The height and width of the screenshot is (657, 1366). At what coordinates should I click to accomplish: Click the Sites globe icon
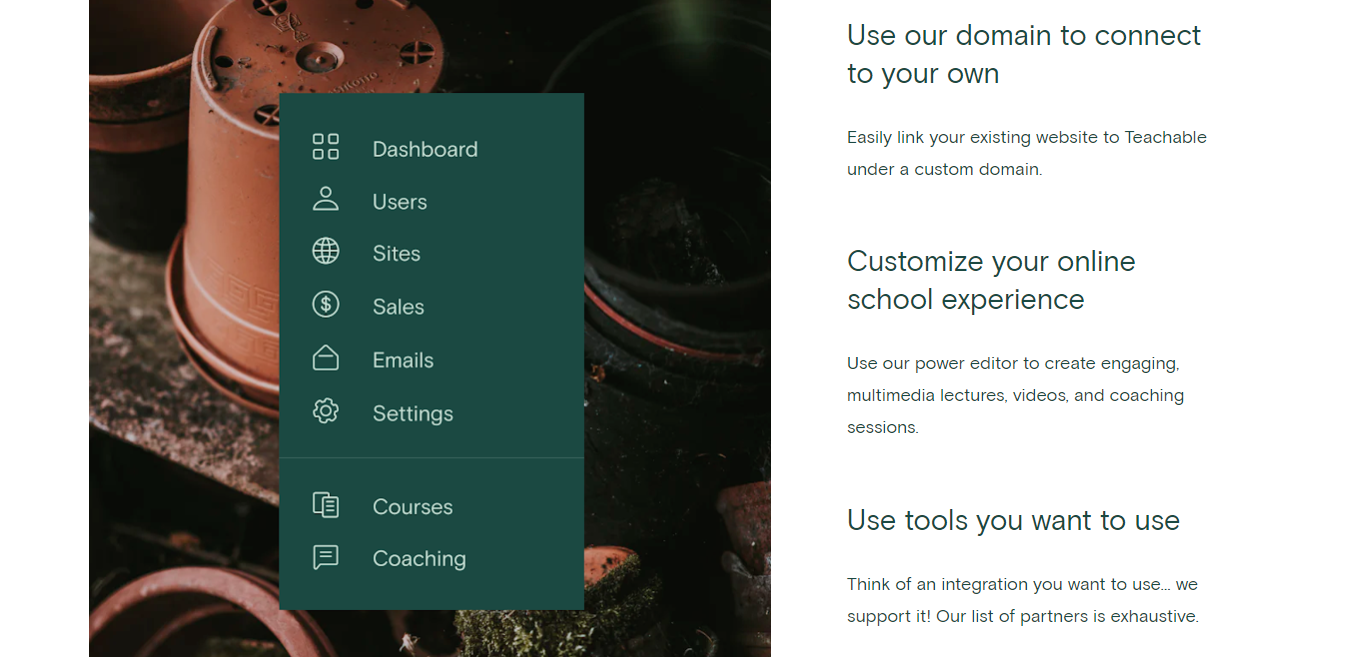tap(326, 251)
